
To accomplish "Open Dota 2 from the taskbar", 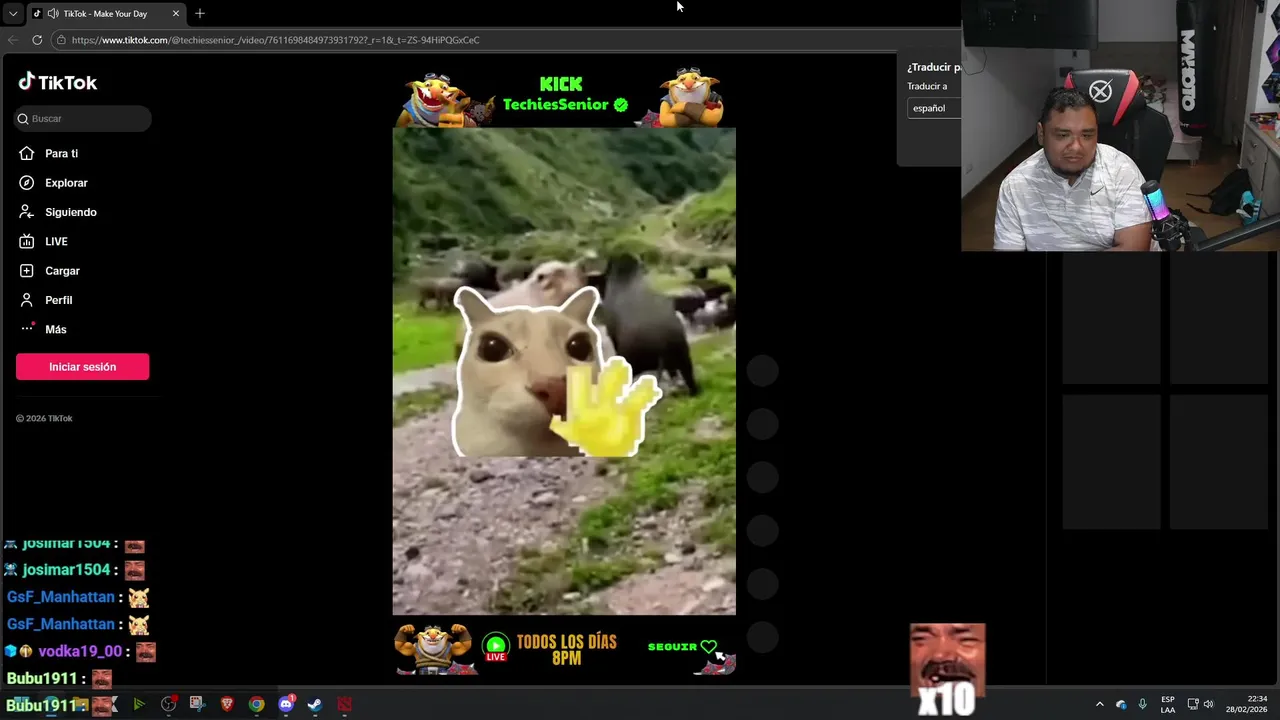I will (344, 704).
